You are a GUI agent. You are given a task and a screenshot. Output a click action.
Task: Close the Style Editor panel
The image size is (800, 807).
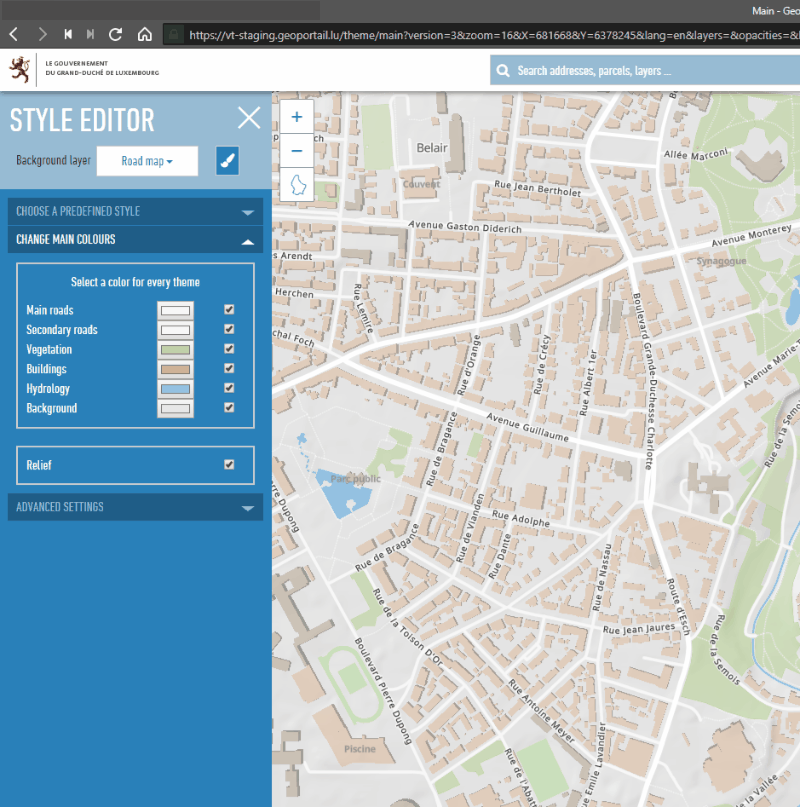249,118
